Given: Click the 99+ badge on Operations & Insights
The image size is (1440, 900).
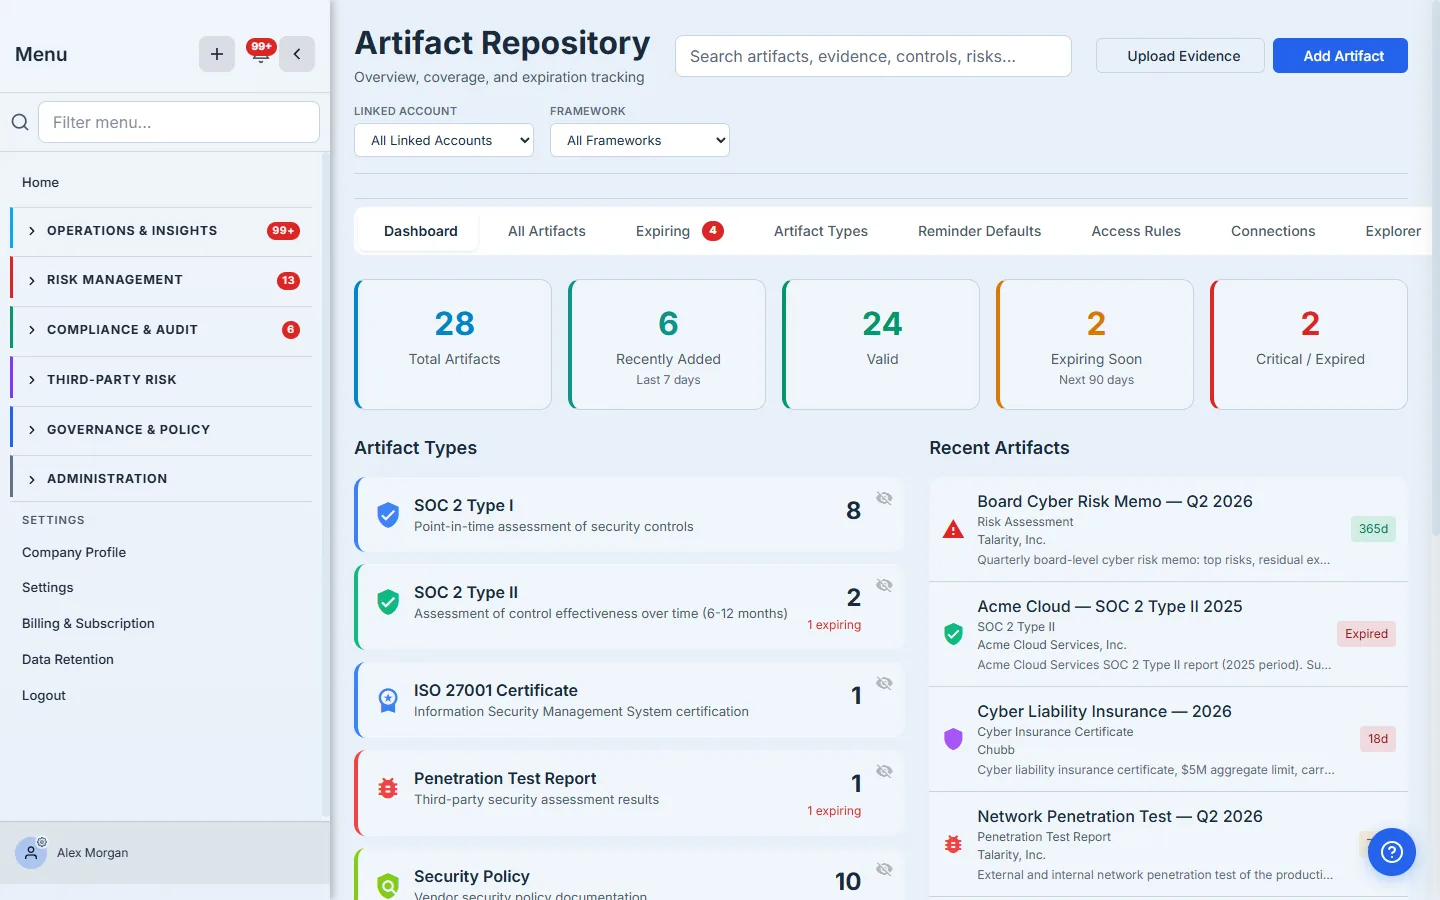Looking at the screenshot, I should (x=283, y=231).
